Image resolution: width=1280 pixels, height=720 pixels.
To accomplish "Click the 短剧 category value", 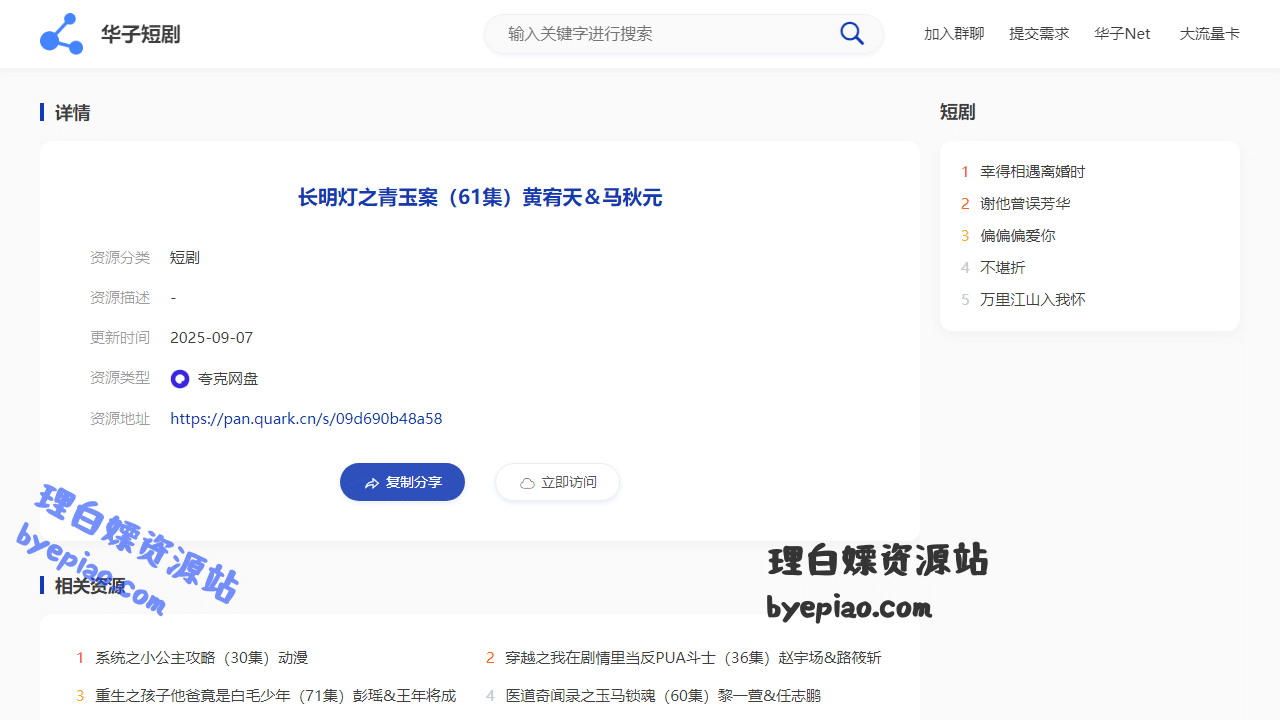I will (x=185, y=258).
